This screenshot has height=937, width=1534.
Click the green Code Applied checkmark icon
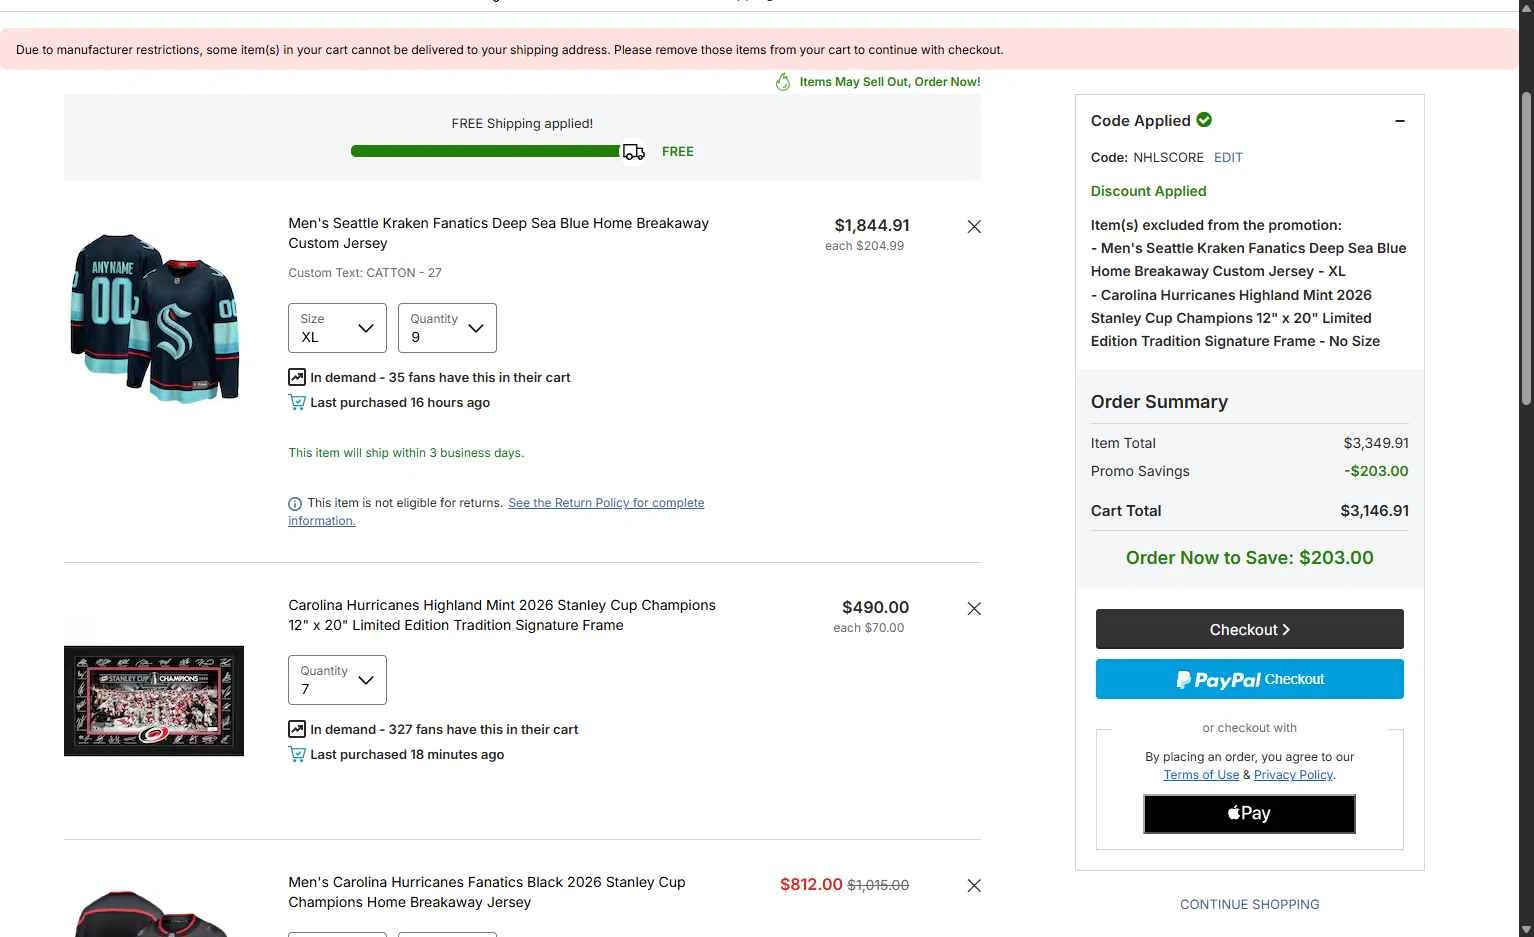(1204, 120)
